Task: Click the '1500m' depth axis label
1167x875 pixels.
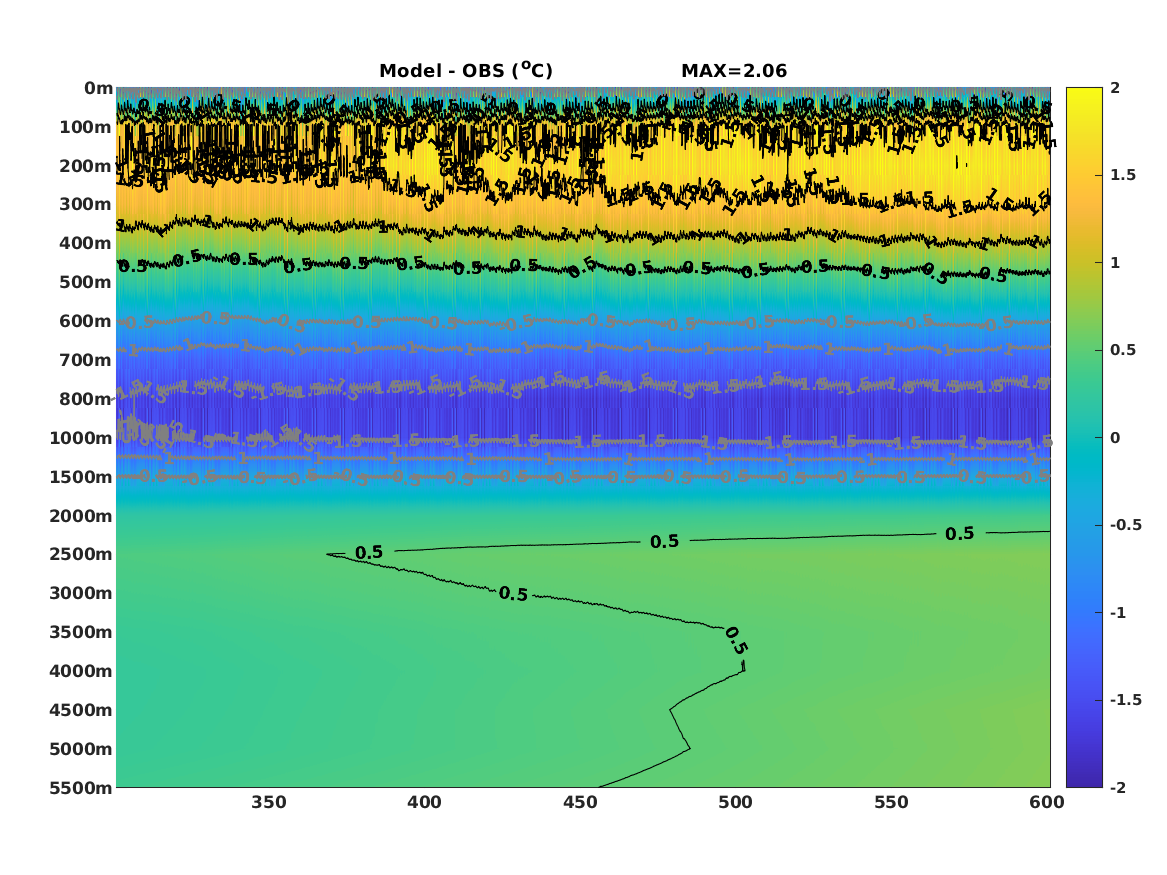Action: pyautogui.click(x=81, y=477)
